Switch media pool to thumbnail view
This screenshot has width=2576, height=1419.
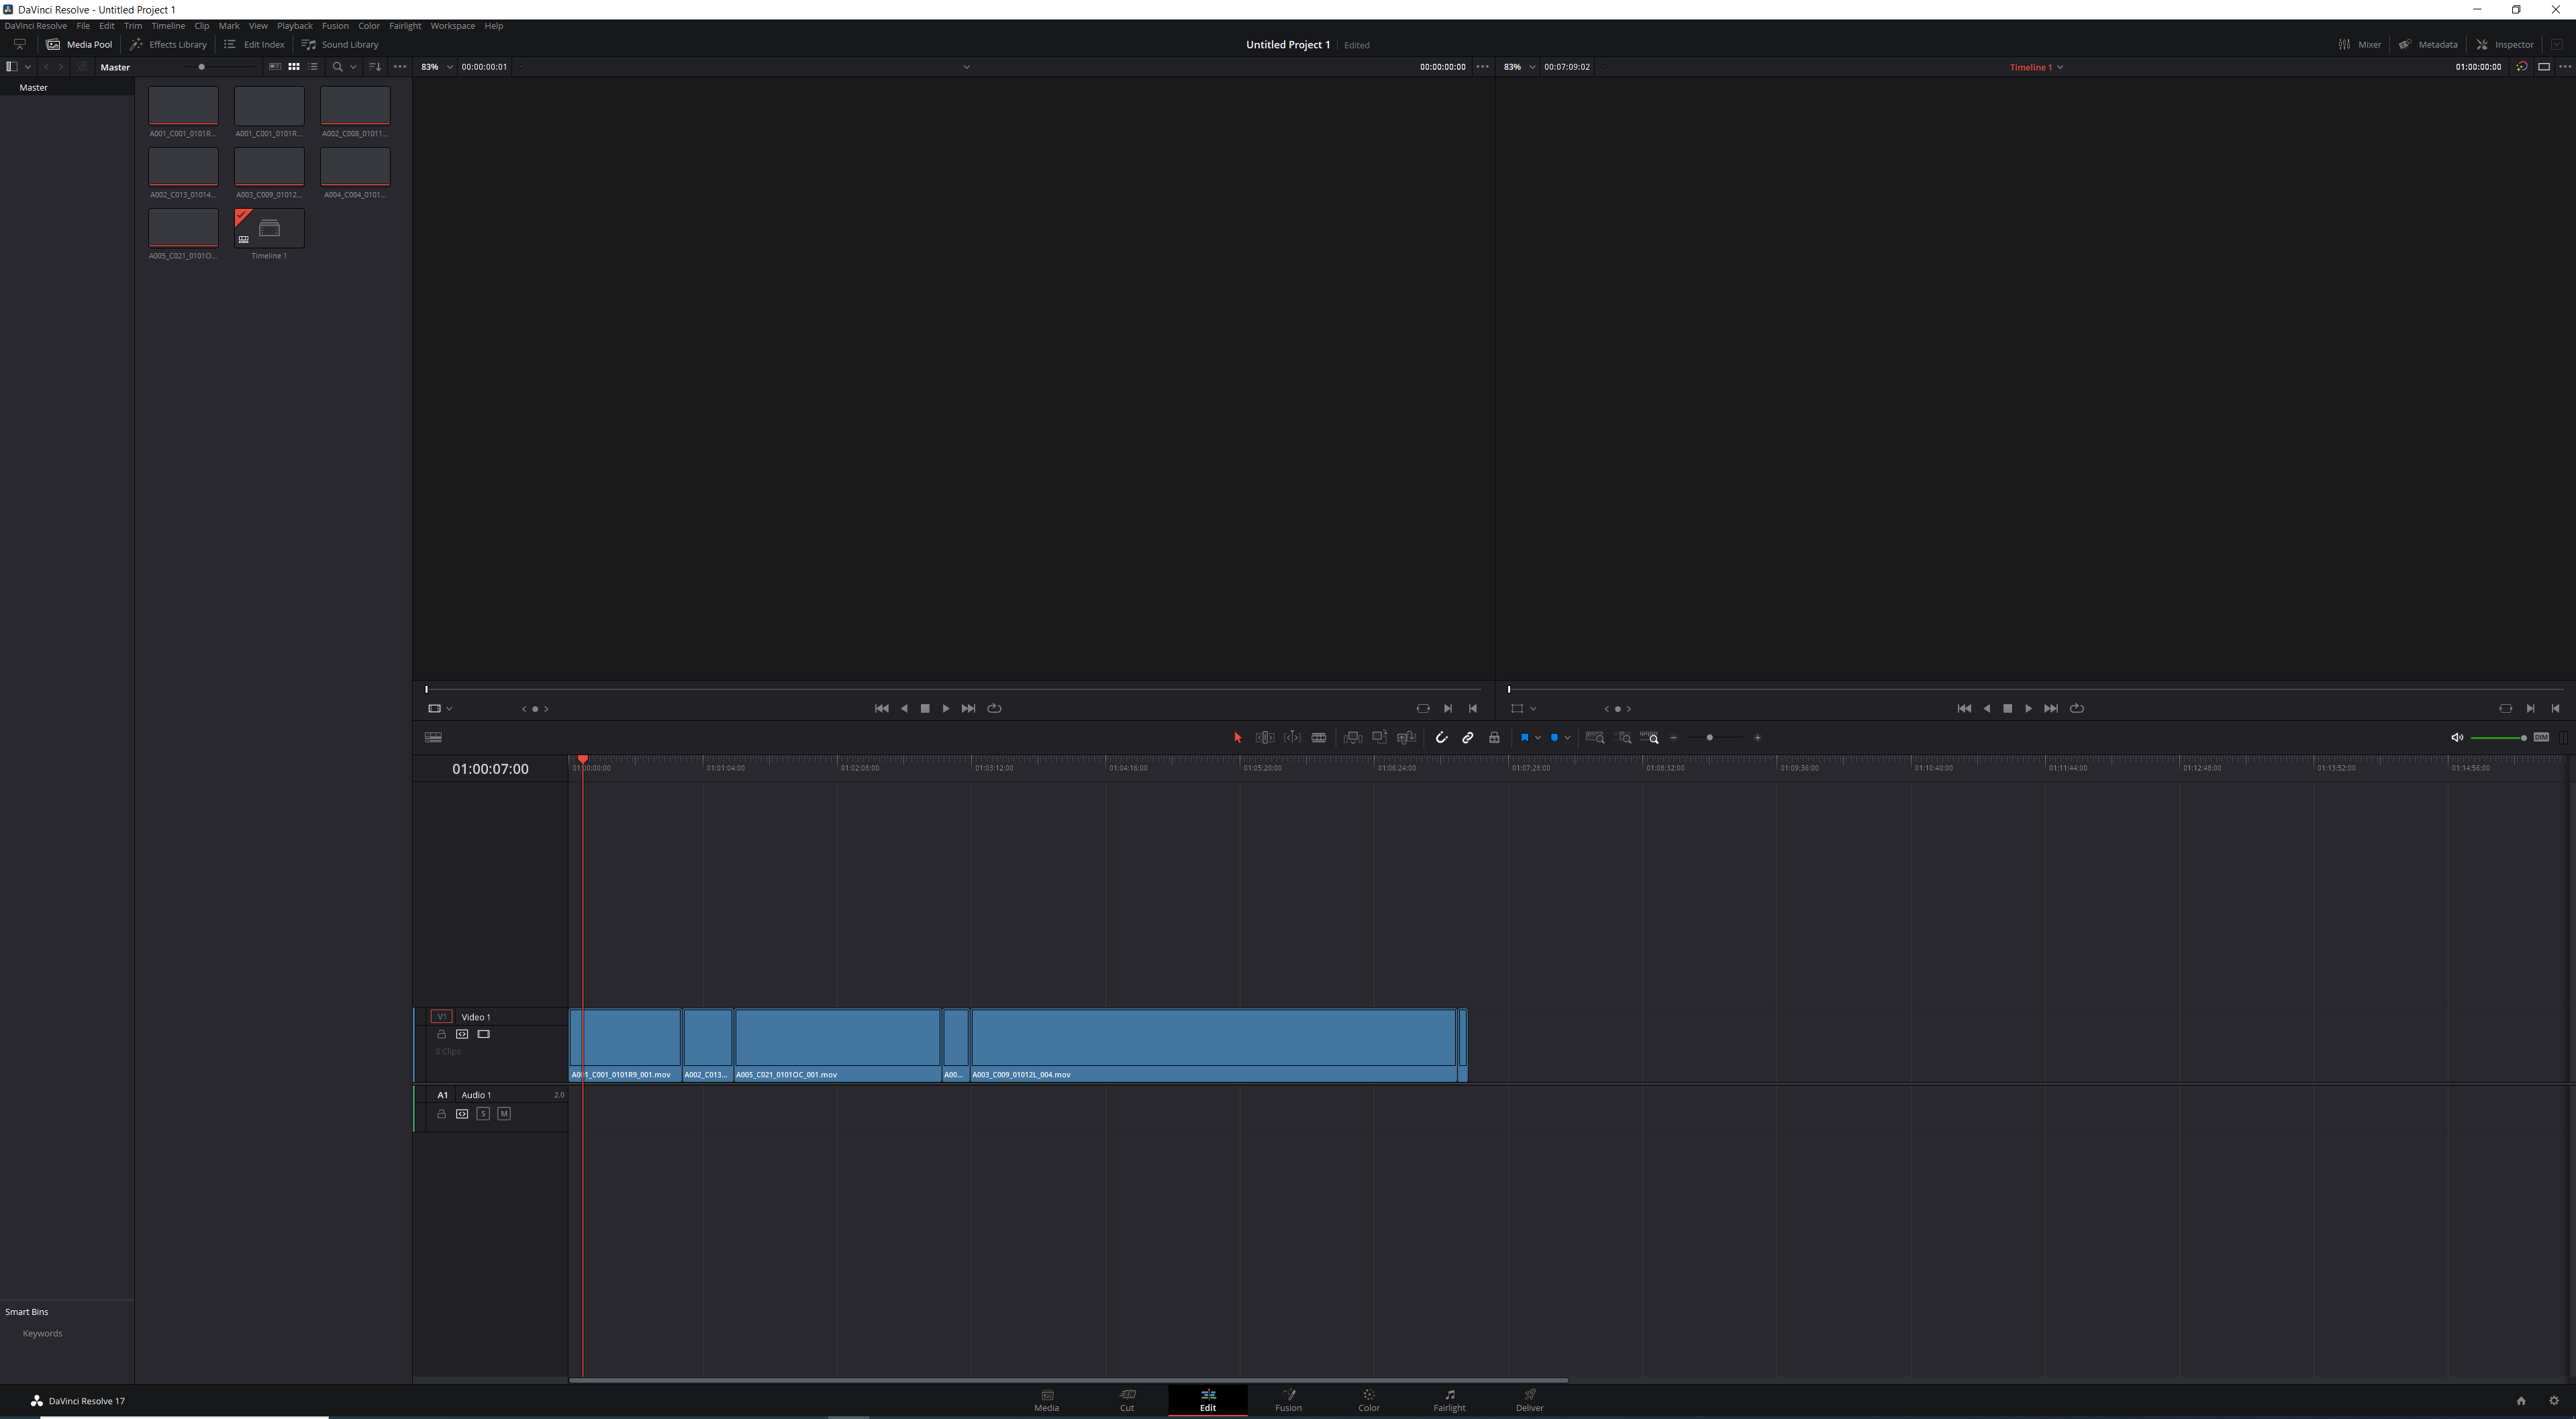coord(294,67)
